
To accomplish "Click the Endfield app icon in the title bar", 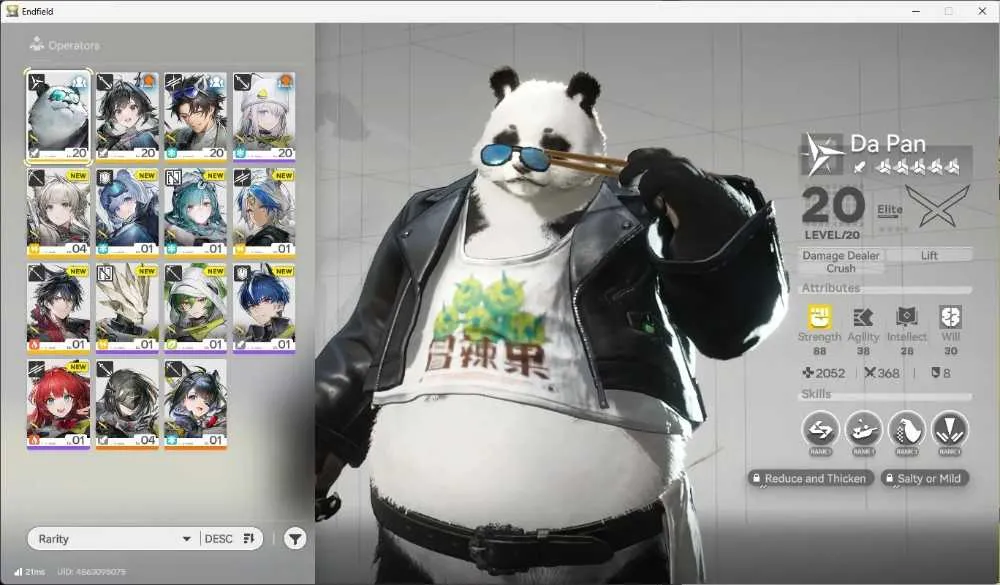I will point(11,11).
